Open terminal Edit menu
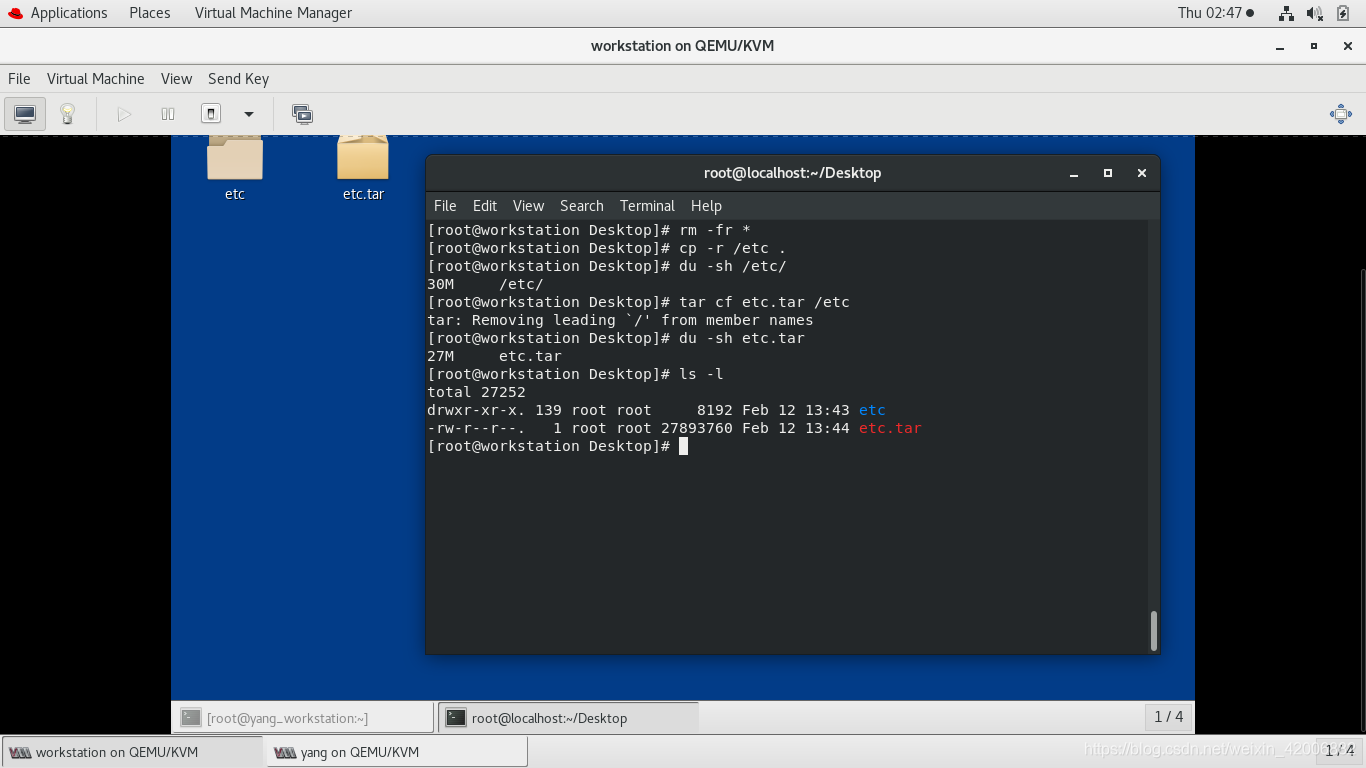 [x=485, y=206]
